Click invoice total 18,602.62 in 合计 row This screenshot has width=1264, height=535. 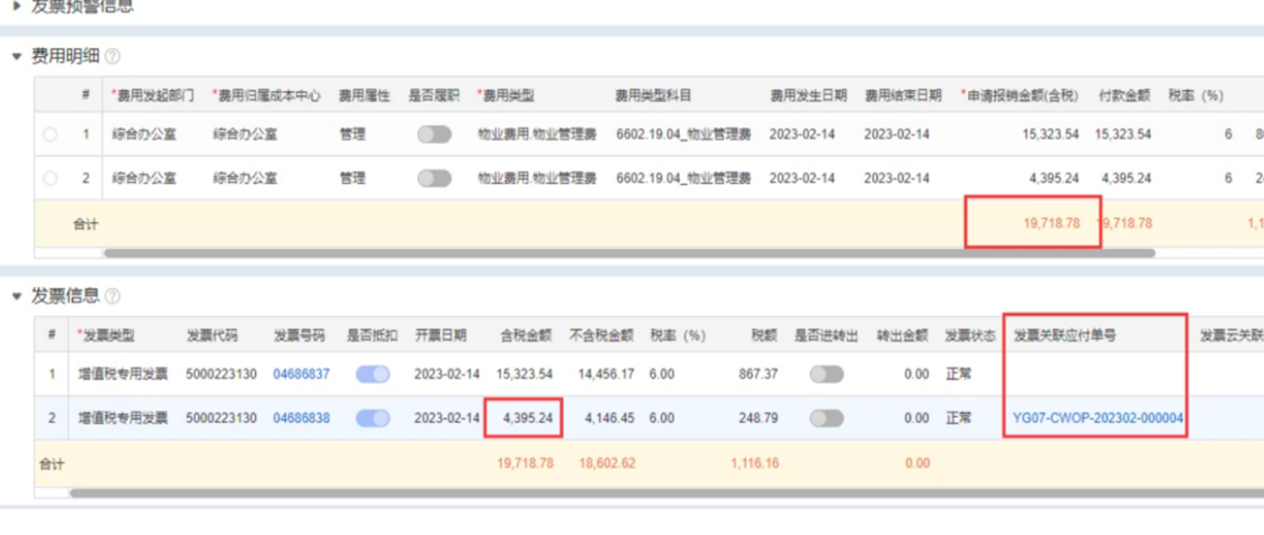(607, 463)
